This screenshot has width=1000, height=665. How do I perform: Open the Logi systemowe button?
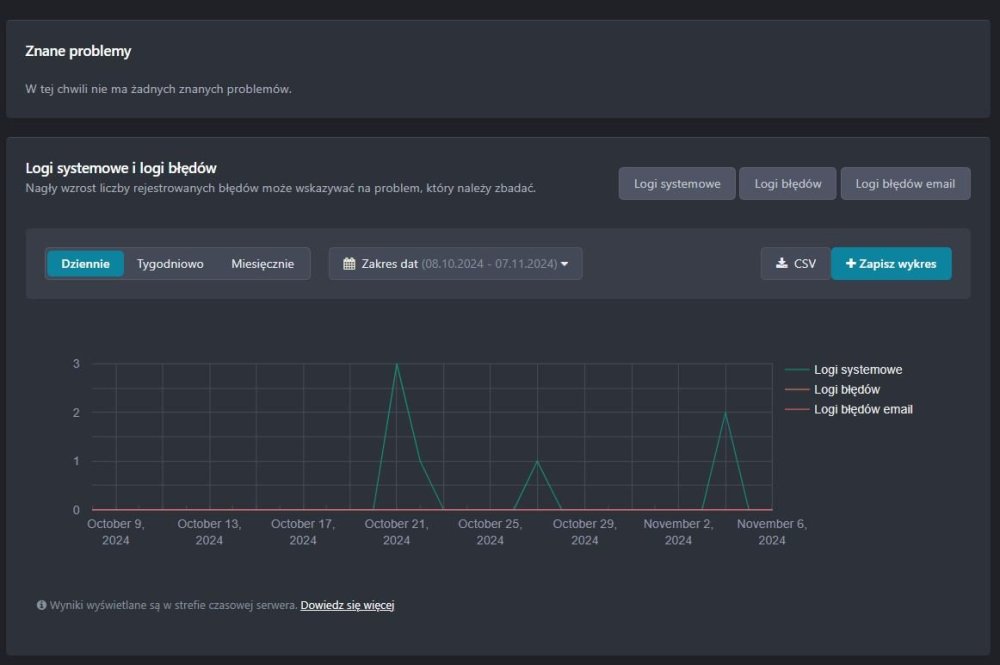click(x=677, y=184)
